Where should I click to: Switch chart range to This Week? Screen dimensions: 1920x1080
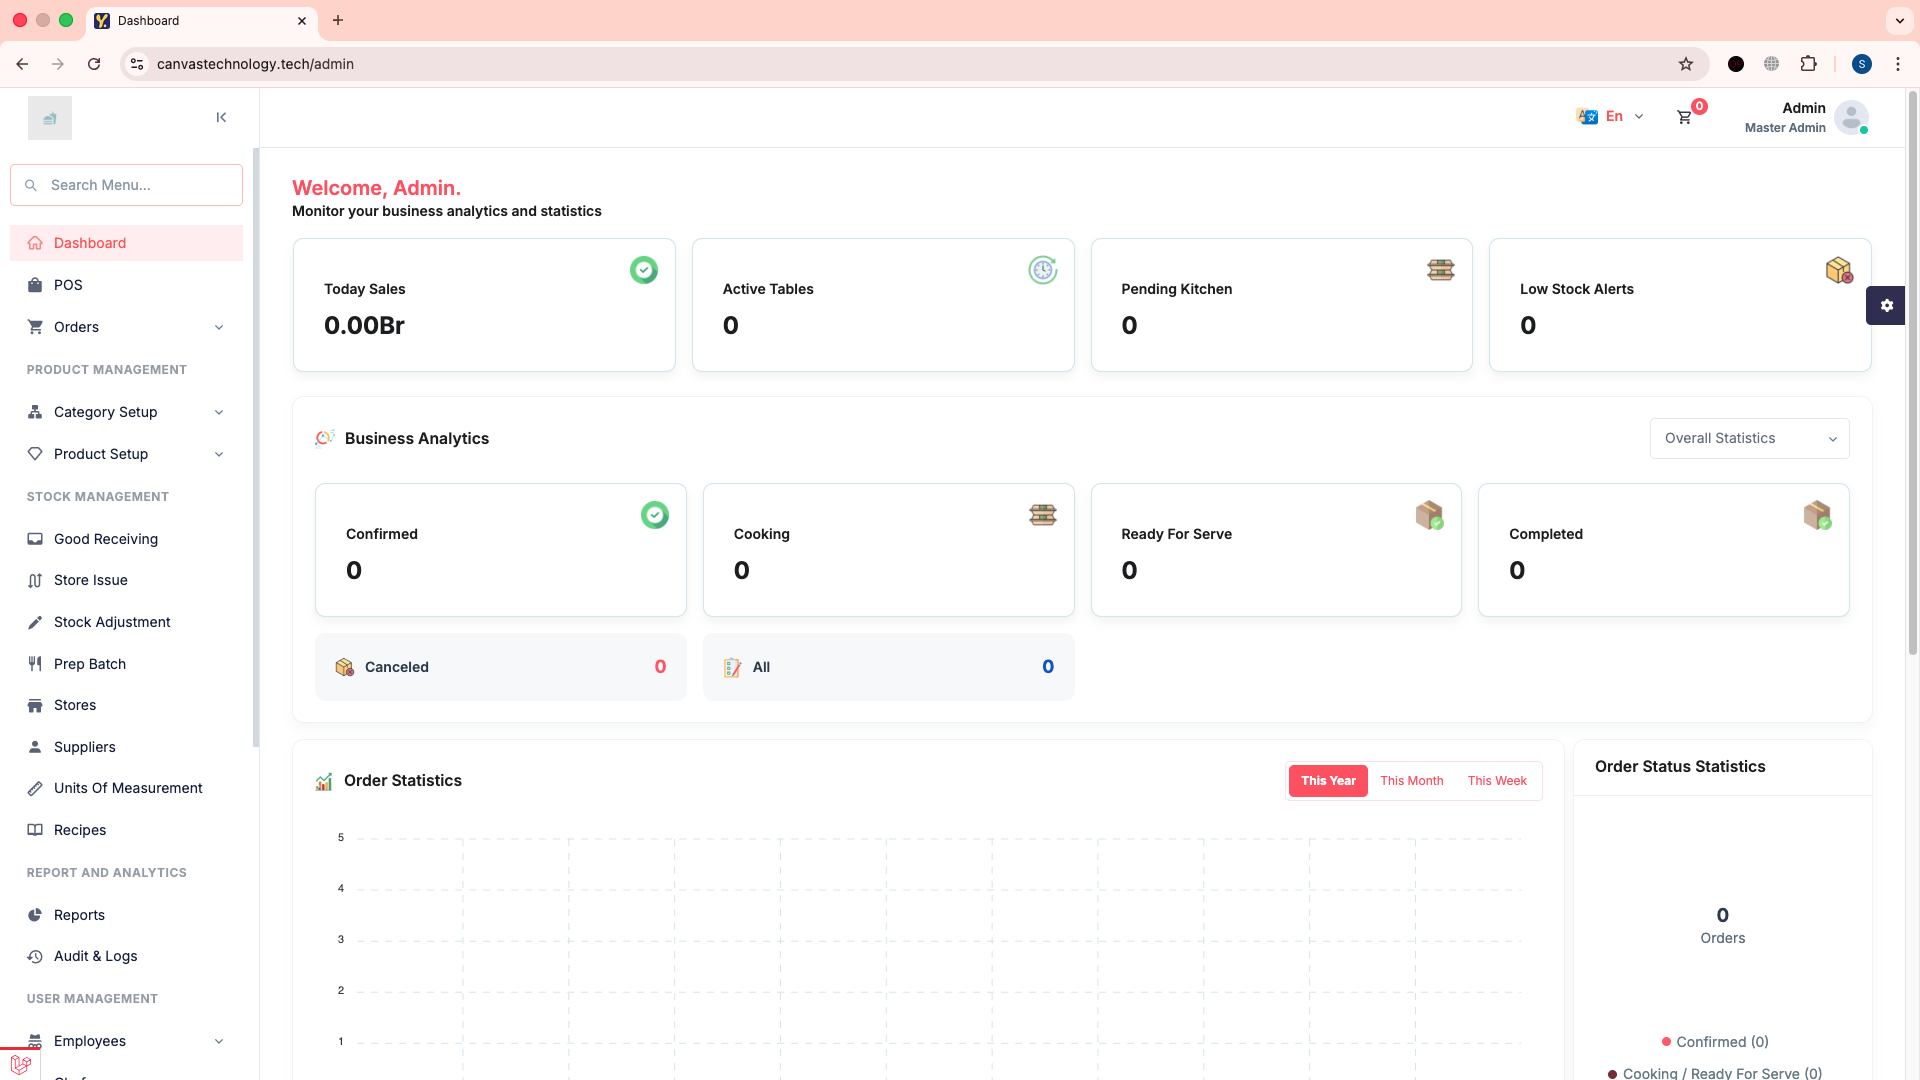coord(1497,781)
